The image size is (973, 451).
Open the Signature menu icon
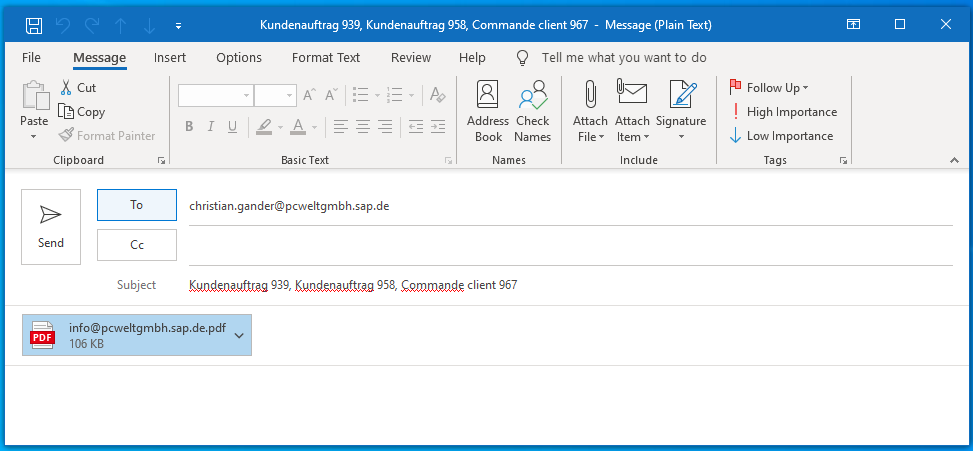[681, 94]
